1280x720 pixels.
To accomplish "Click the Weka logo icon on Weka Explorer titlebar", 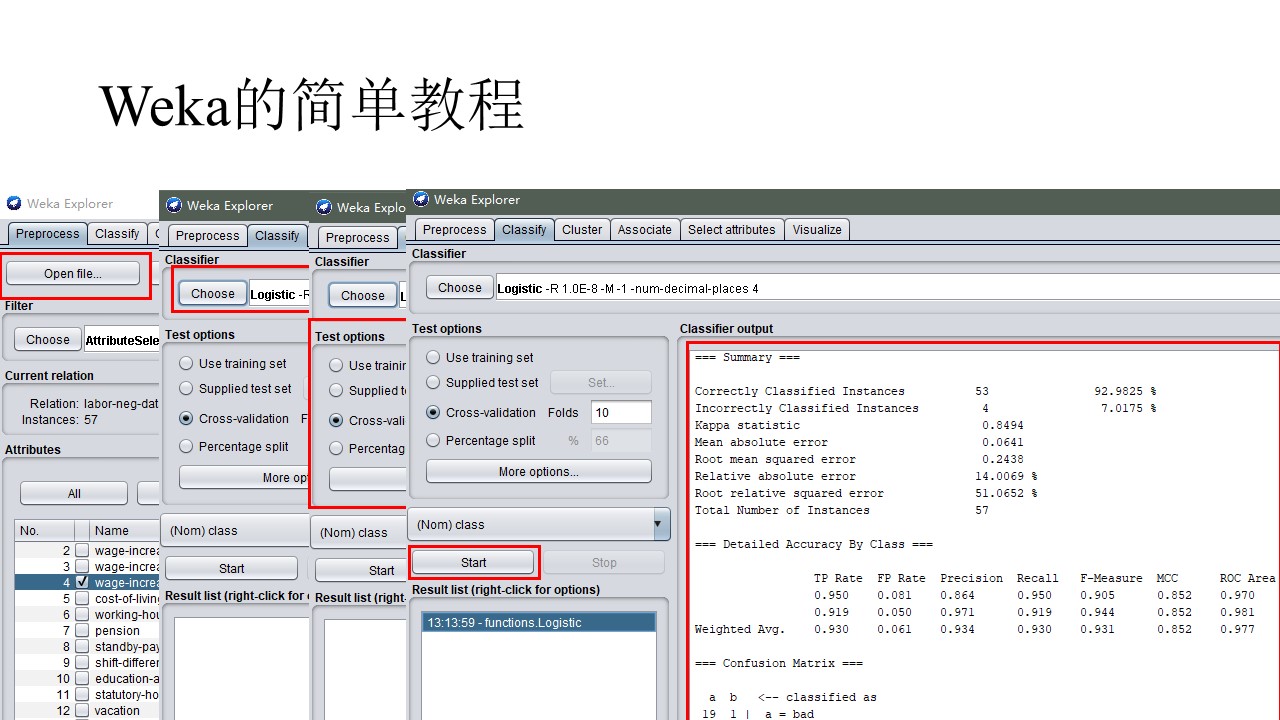I will point(420,198).
